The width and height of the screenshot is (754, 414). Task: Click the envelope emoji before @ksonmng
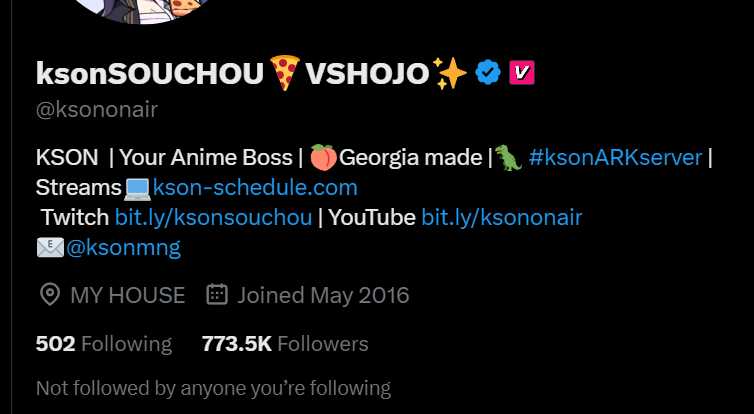pos(50,248)
